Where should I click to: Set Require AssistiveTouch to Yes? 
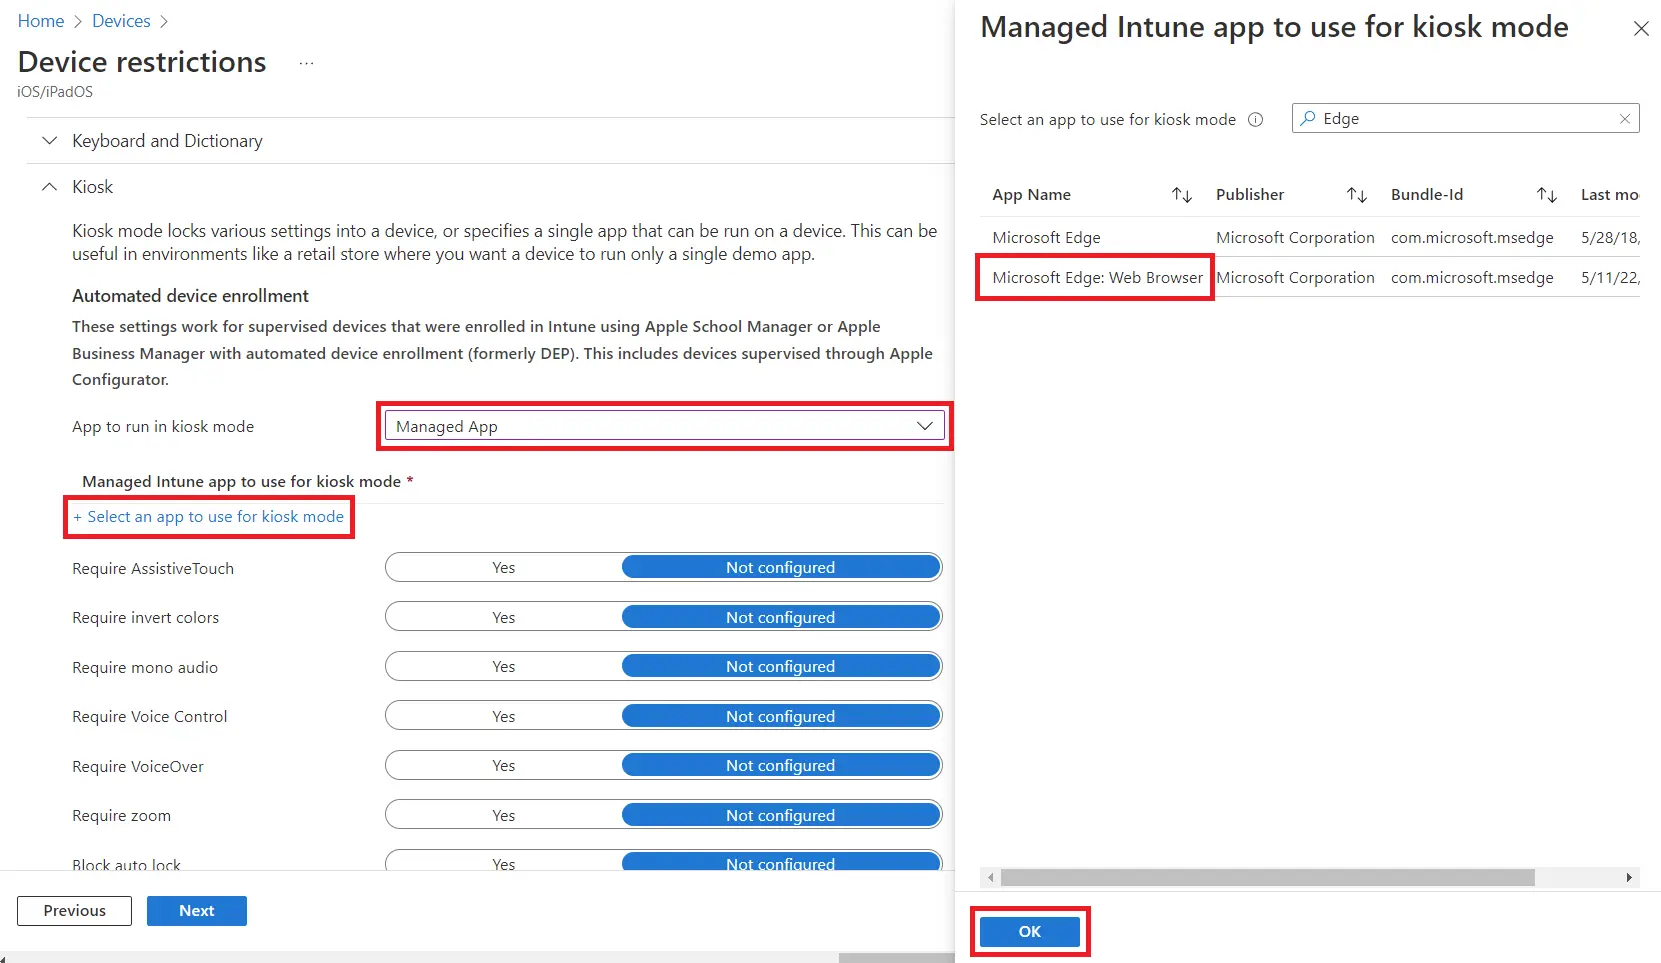click(504, 568)
